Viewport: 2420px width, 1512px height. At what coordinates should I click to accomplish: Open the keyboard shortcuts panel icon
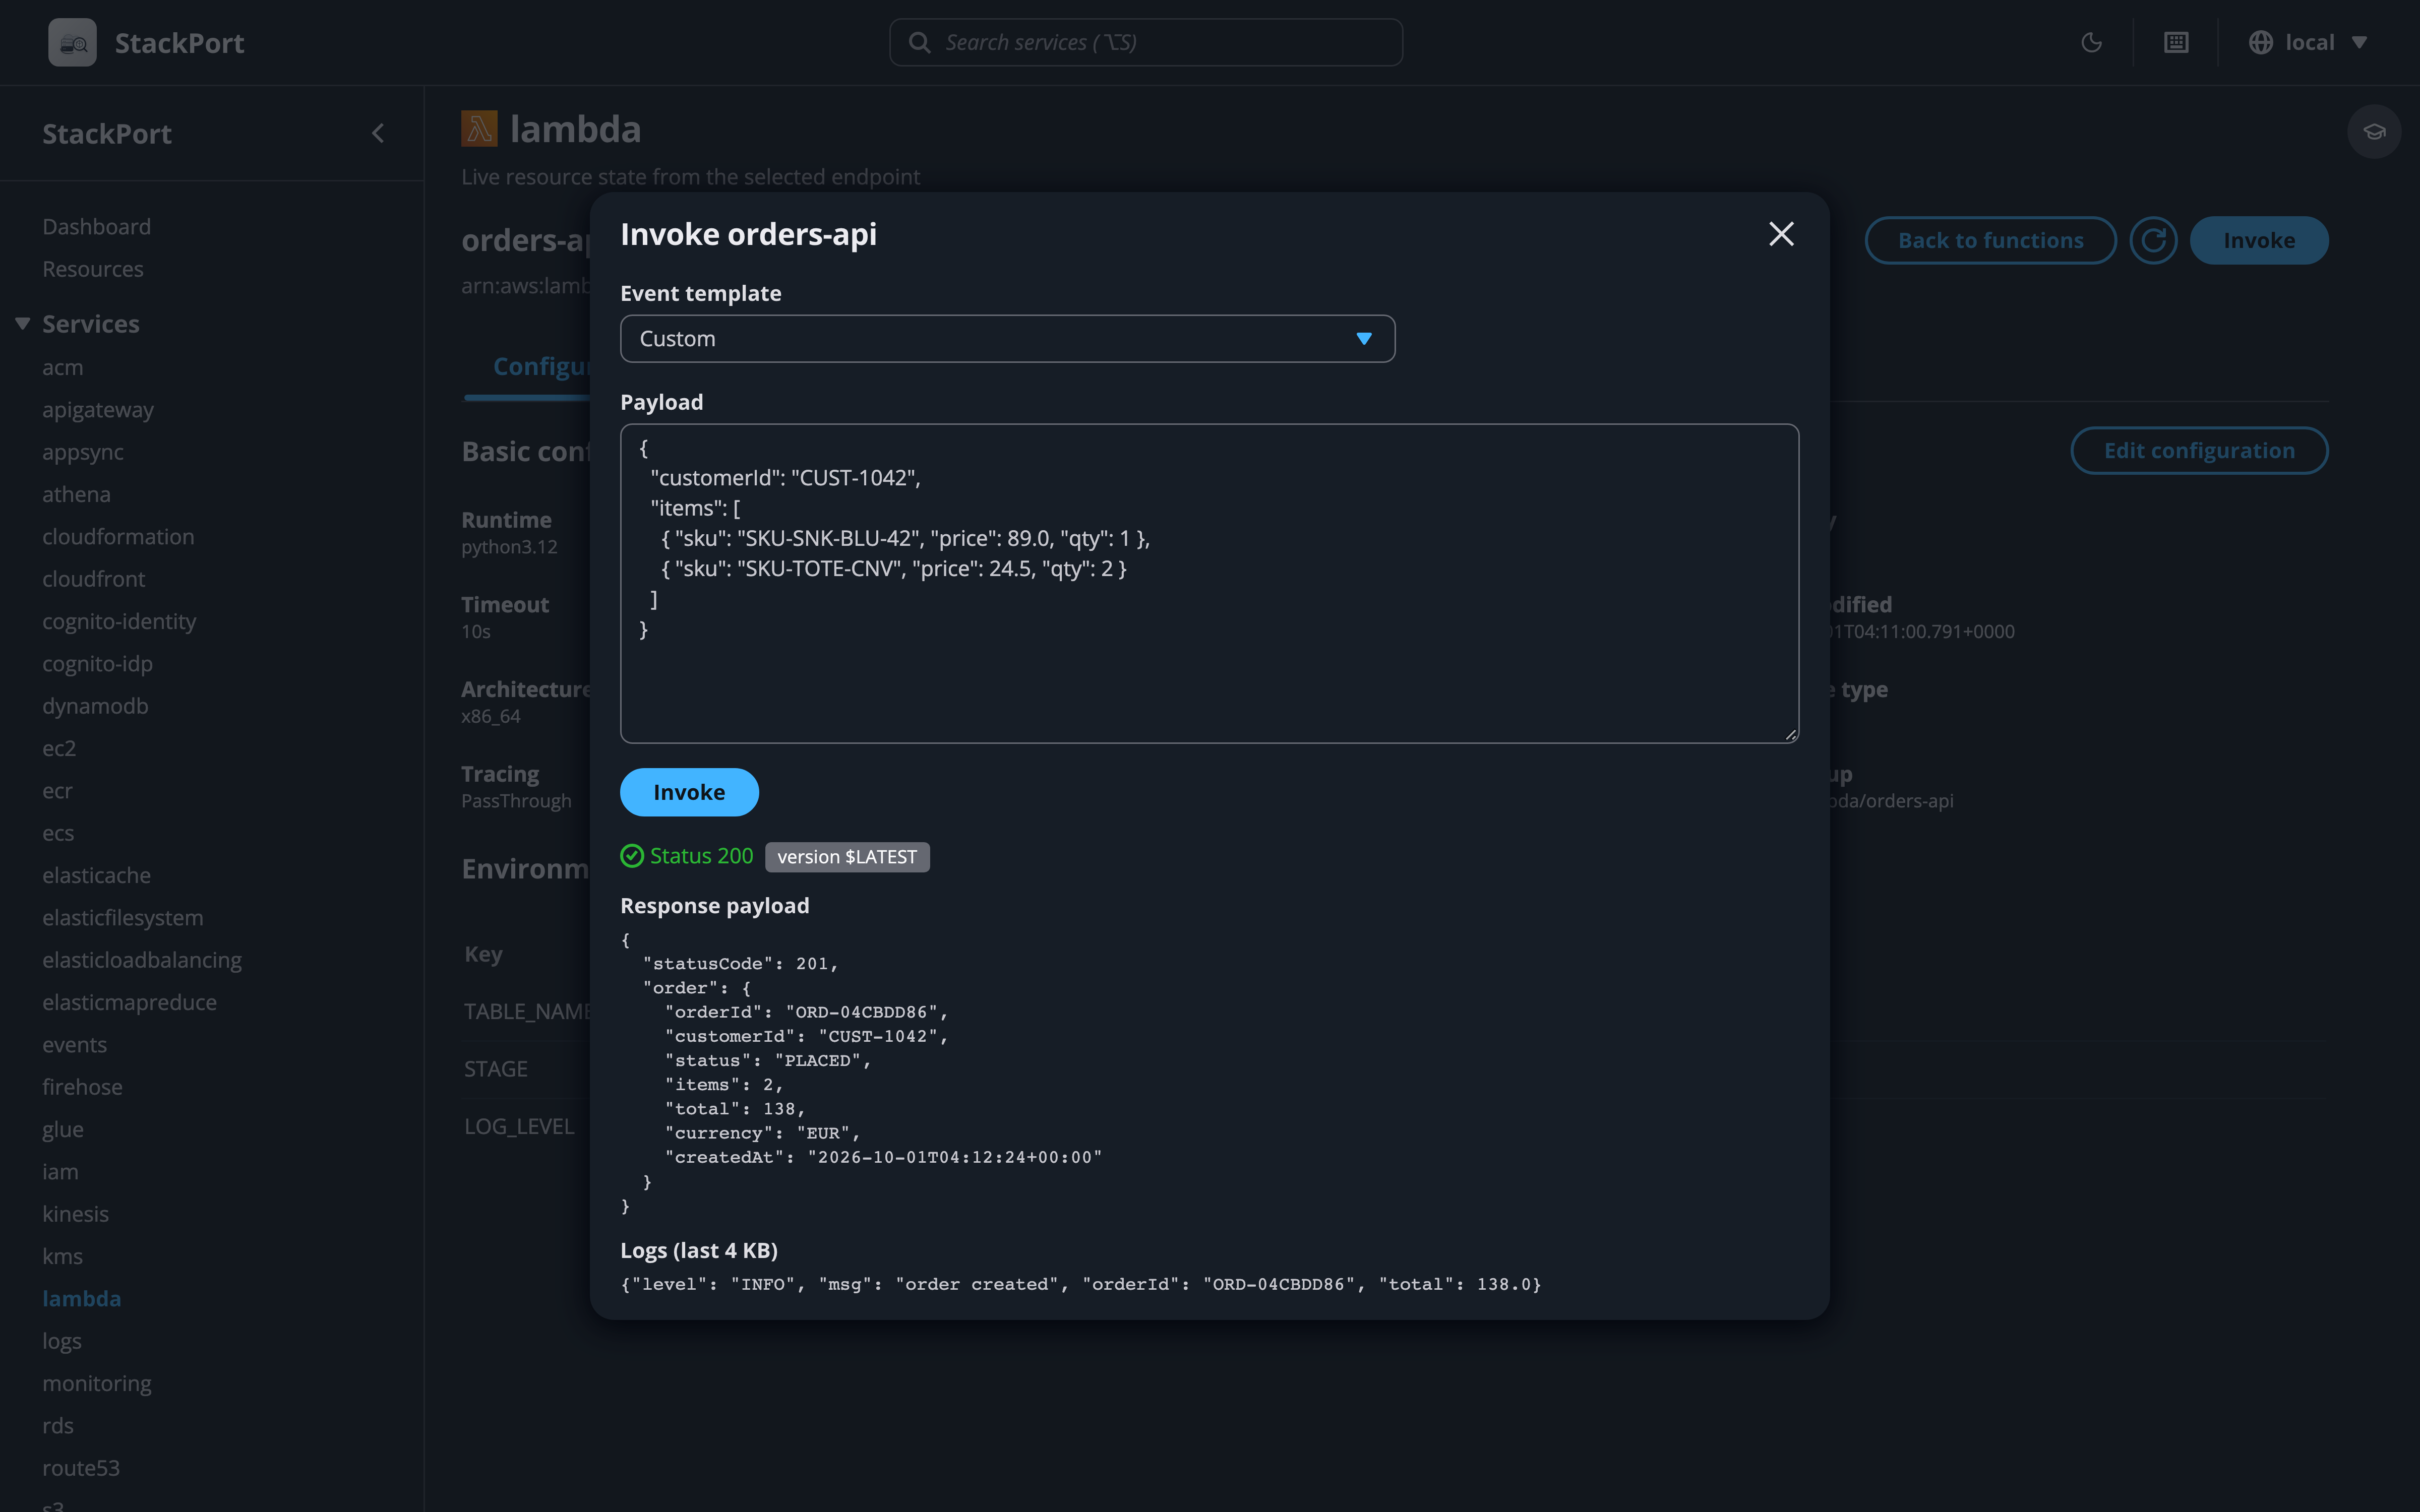coord(2176,42)
